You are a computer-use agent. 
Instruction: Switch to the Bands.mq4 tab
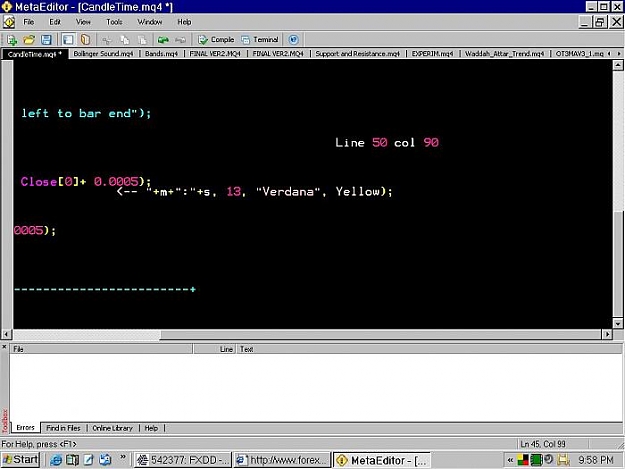[161, 53]
